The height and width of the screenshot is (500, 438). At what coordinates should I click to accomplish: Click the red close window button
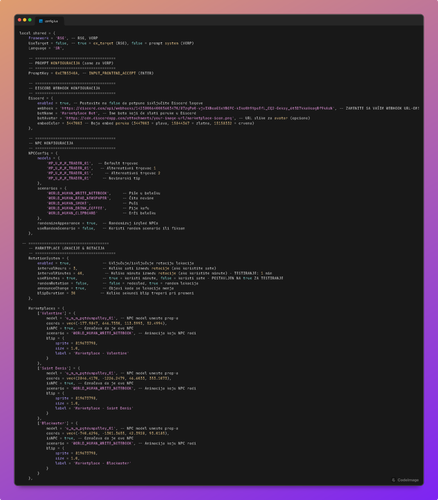pos(20,20)
